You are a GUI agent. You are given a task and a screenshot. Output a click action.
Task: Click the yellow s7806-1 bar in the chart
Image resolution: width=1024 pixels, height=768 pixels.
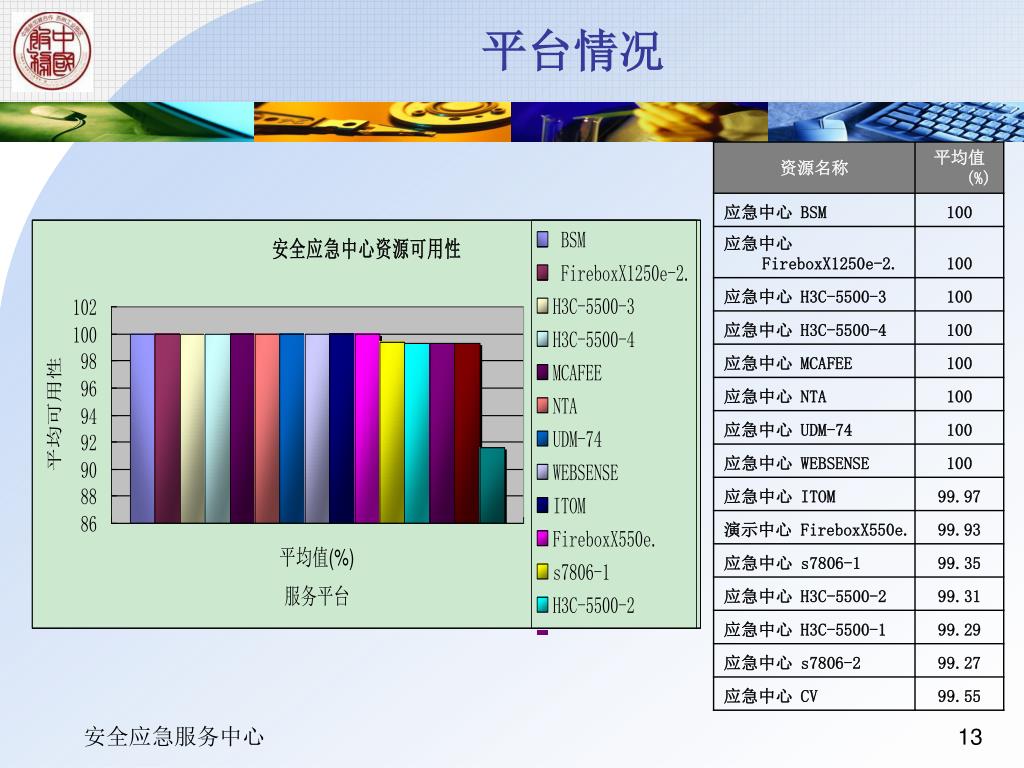click(392, 432)
